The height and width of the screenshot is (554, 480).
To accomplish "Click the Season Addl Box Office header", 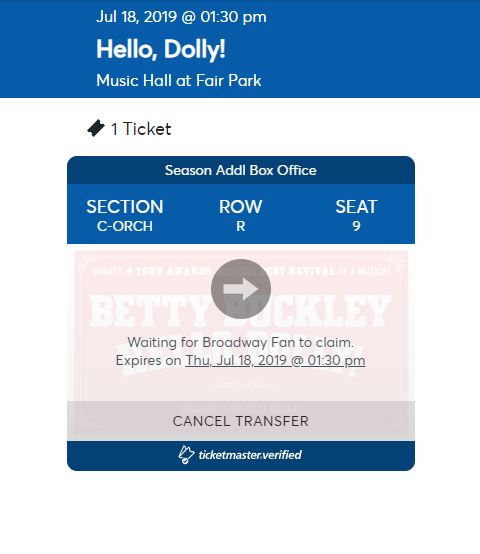I will (x=241, y=170).
